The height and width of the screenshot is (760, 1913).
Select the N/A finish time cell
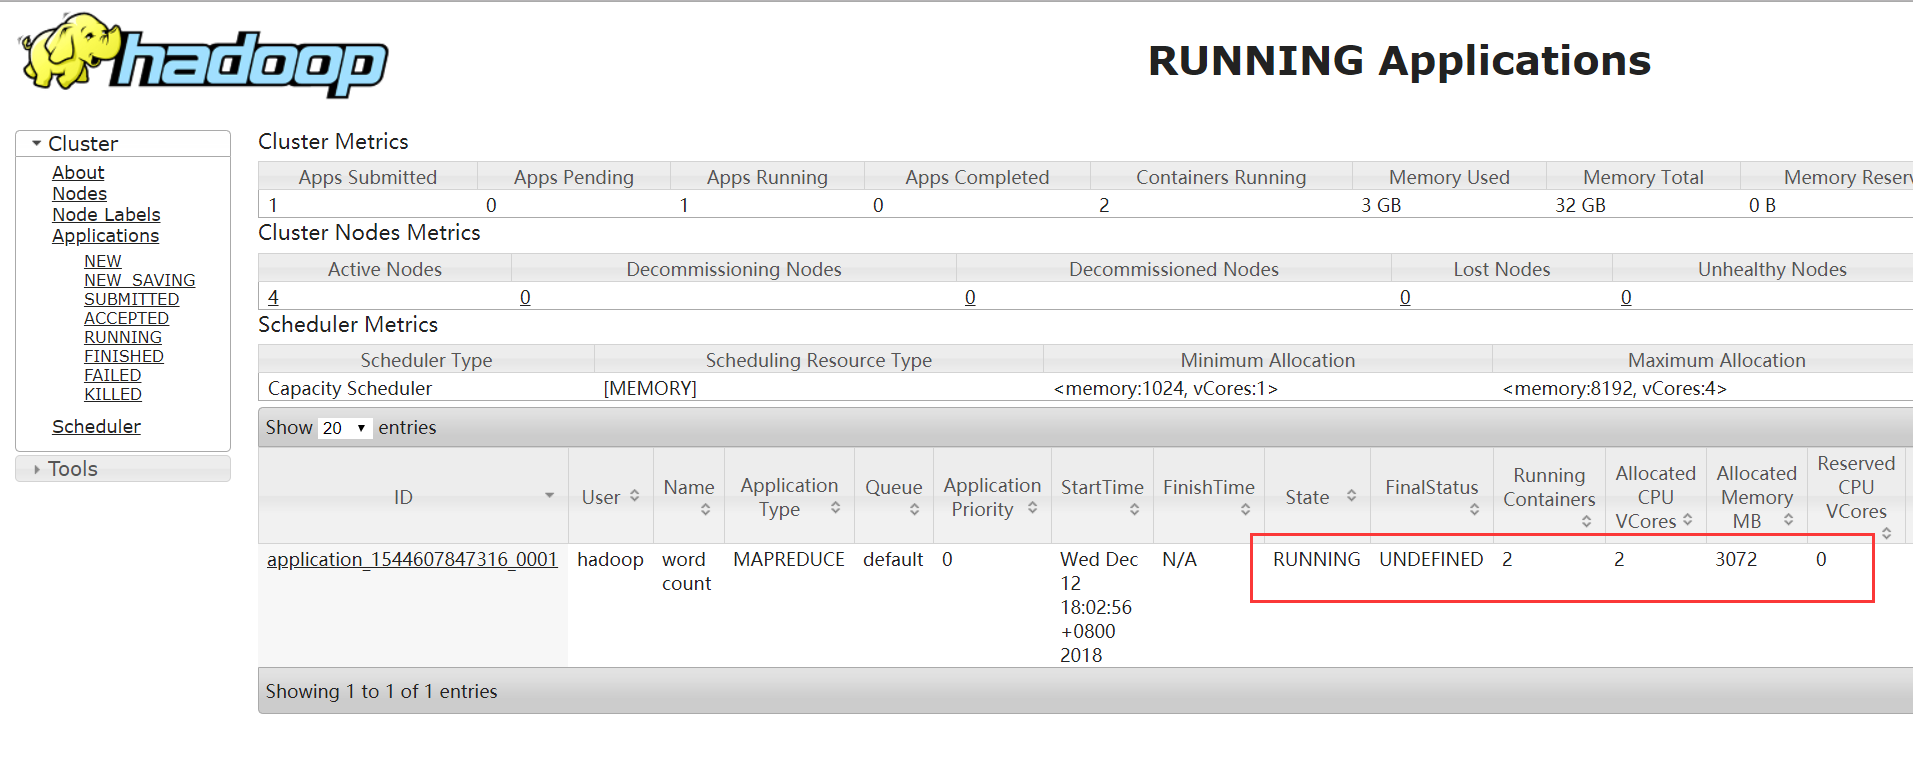(1179, 559)
